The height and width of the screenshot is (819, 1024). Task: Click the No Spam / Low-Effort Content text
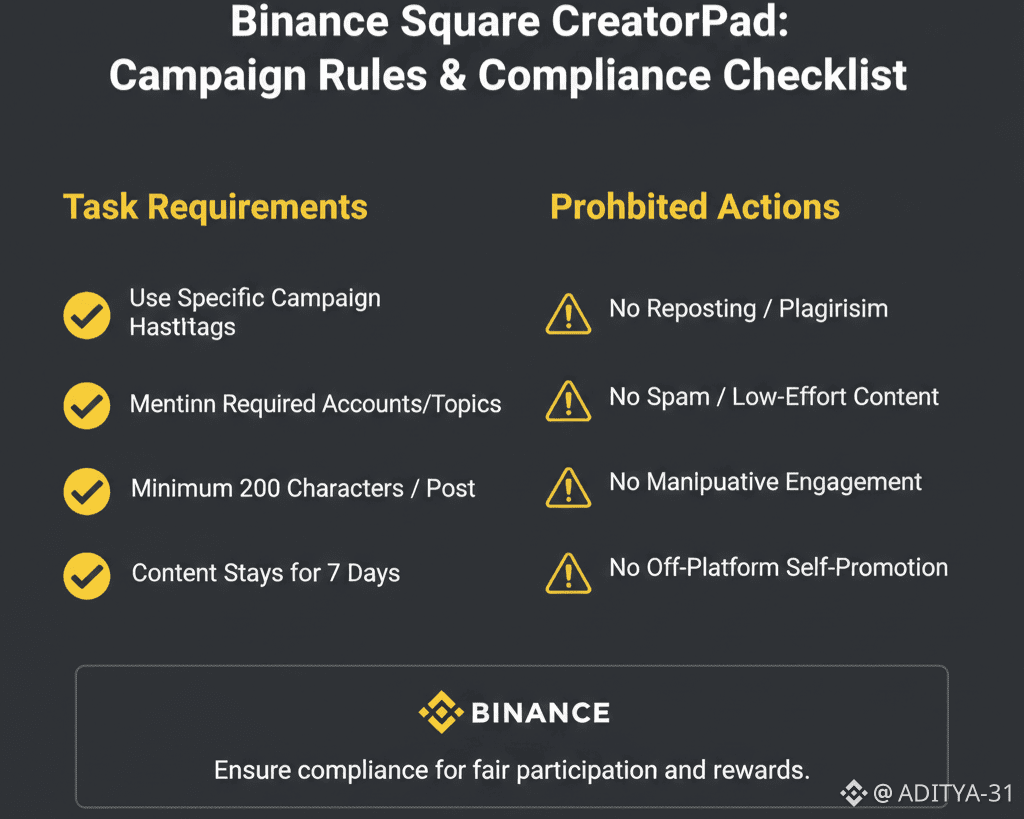774,397
